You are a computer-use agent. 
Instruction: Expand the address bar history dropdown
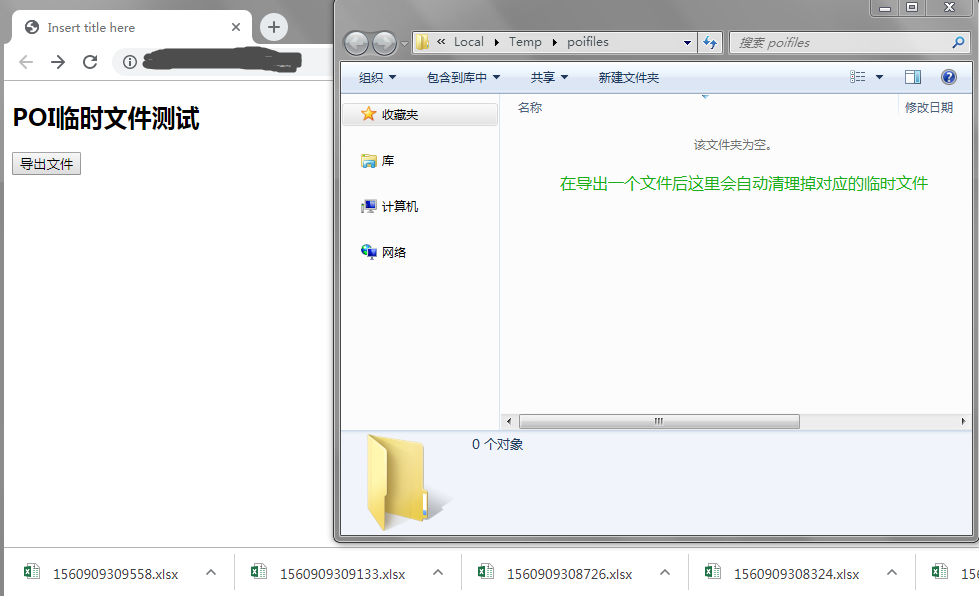point(688,42)
